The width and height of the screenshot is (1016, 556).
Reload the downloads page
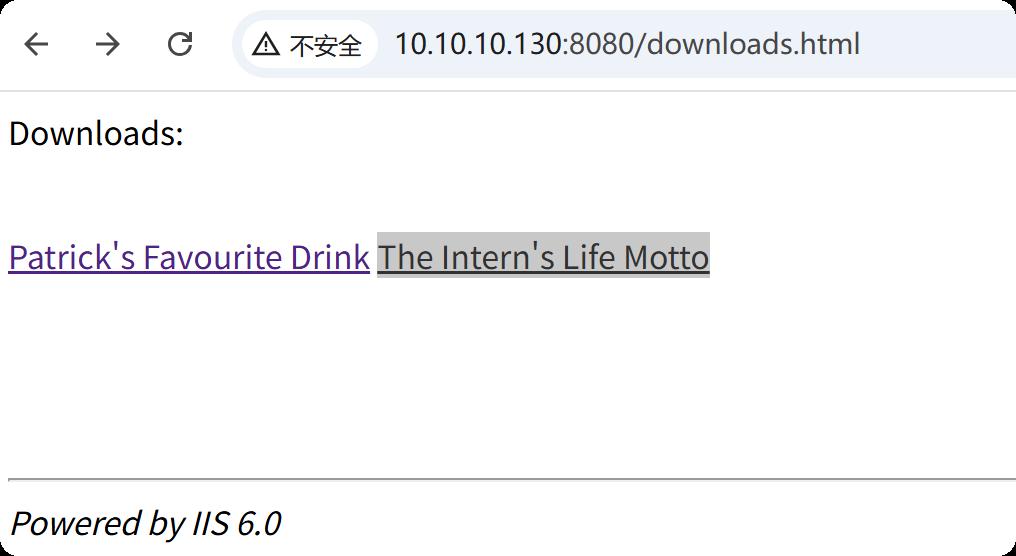pyautogui.click(x=180, y=44)
